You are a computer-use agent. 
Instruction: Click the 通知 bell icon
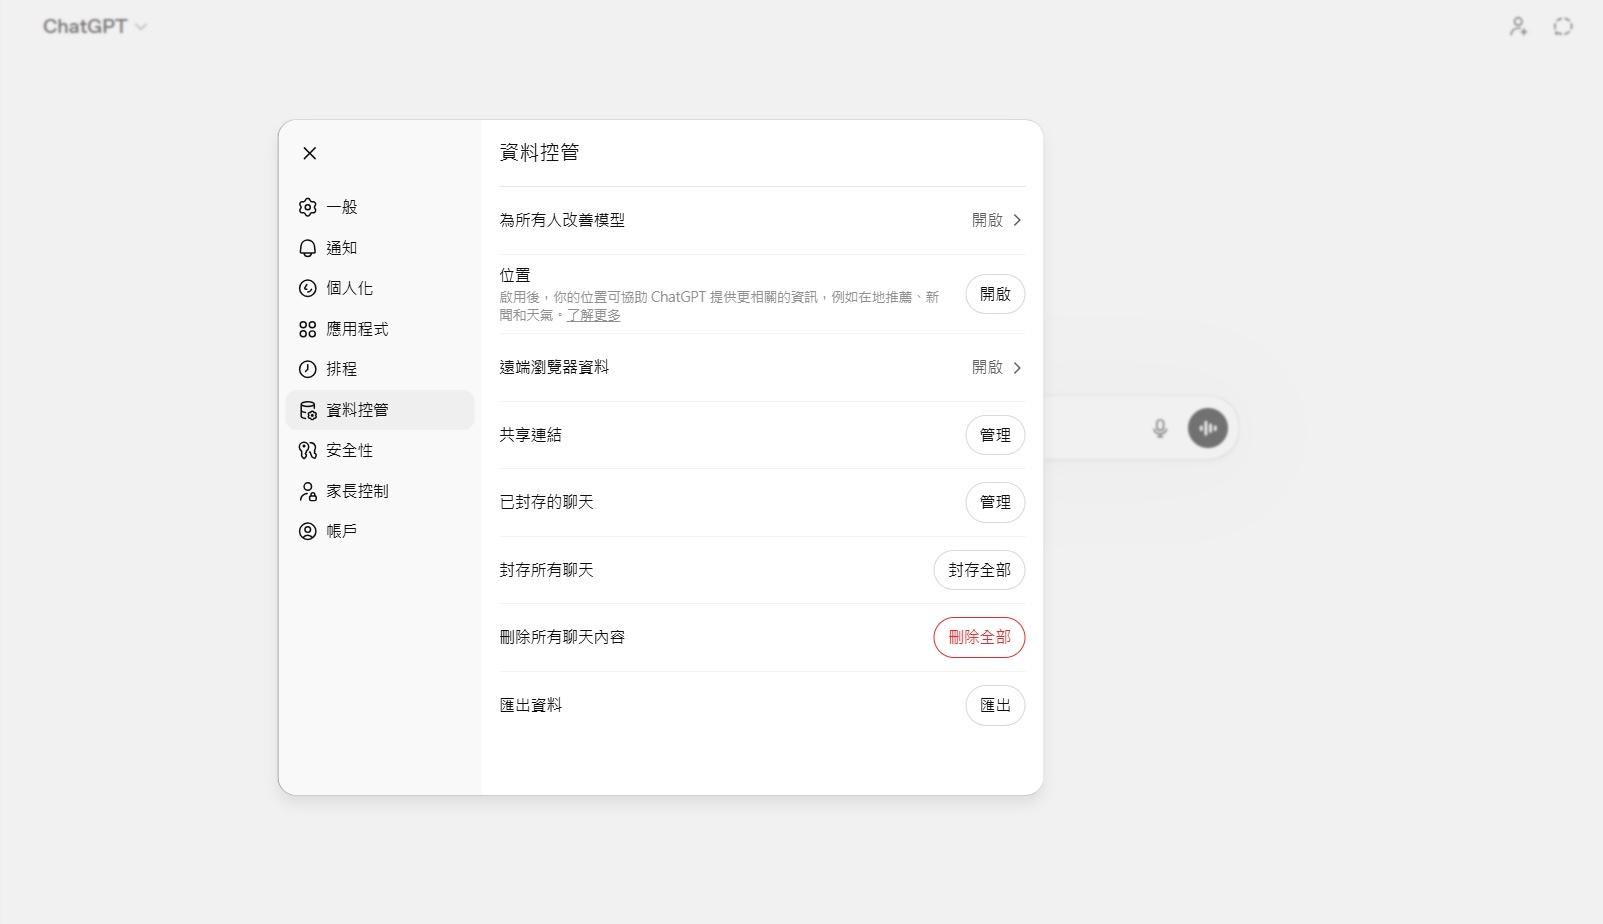coord(308,248)
